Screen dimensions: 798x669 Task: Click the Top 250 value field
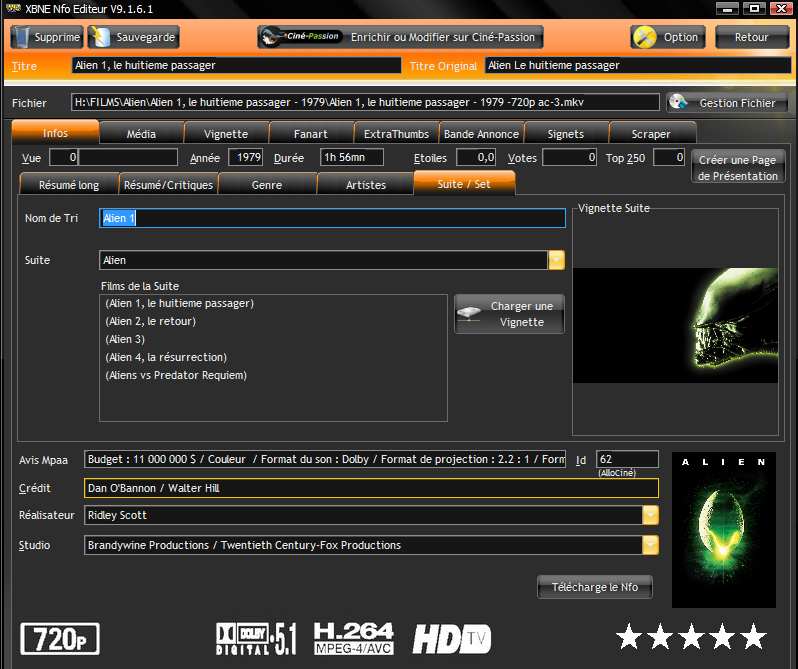coord(669,157)
